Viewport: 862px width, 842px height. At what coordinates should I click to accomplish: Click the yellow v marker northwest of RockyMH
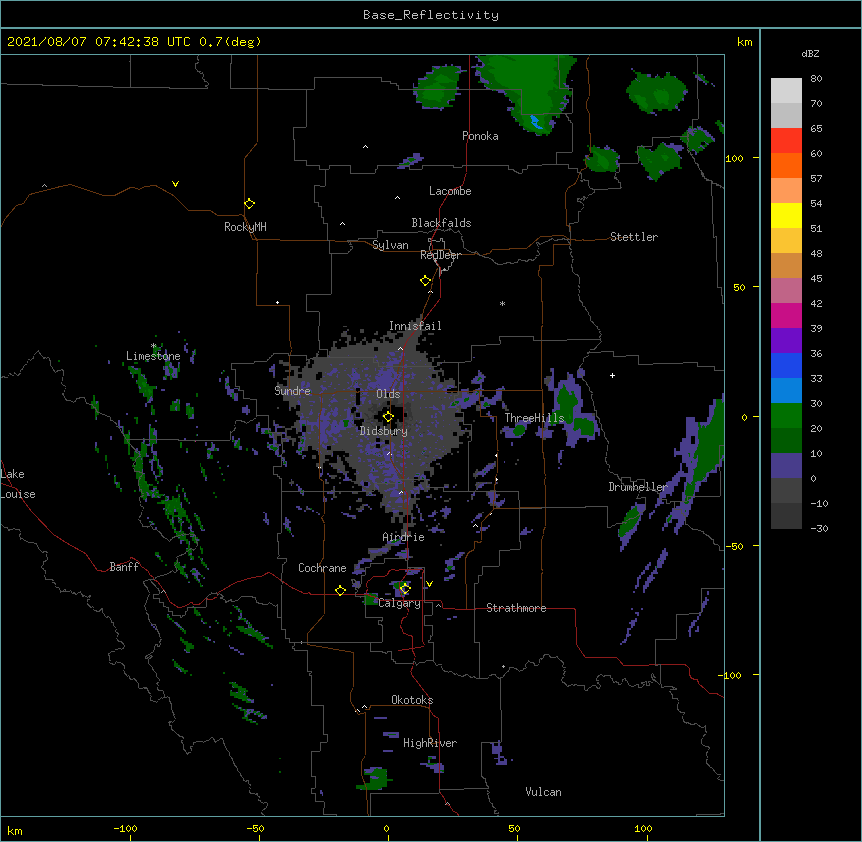pos(175,184)
